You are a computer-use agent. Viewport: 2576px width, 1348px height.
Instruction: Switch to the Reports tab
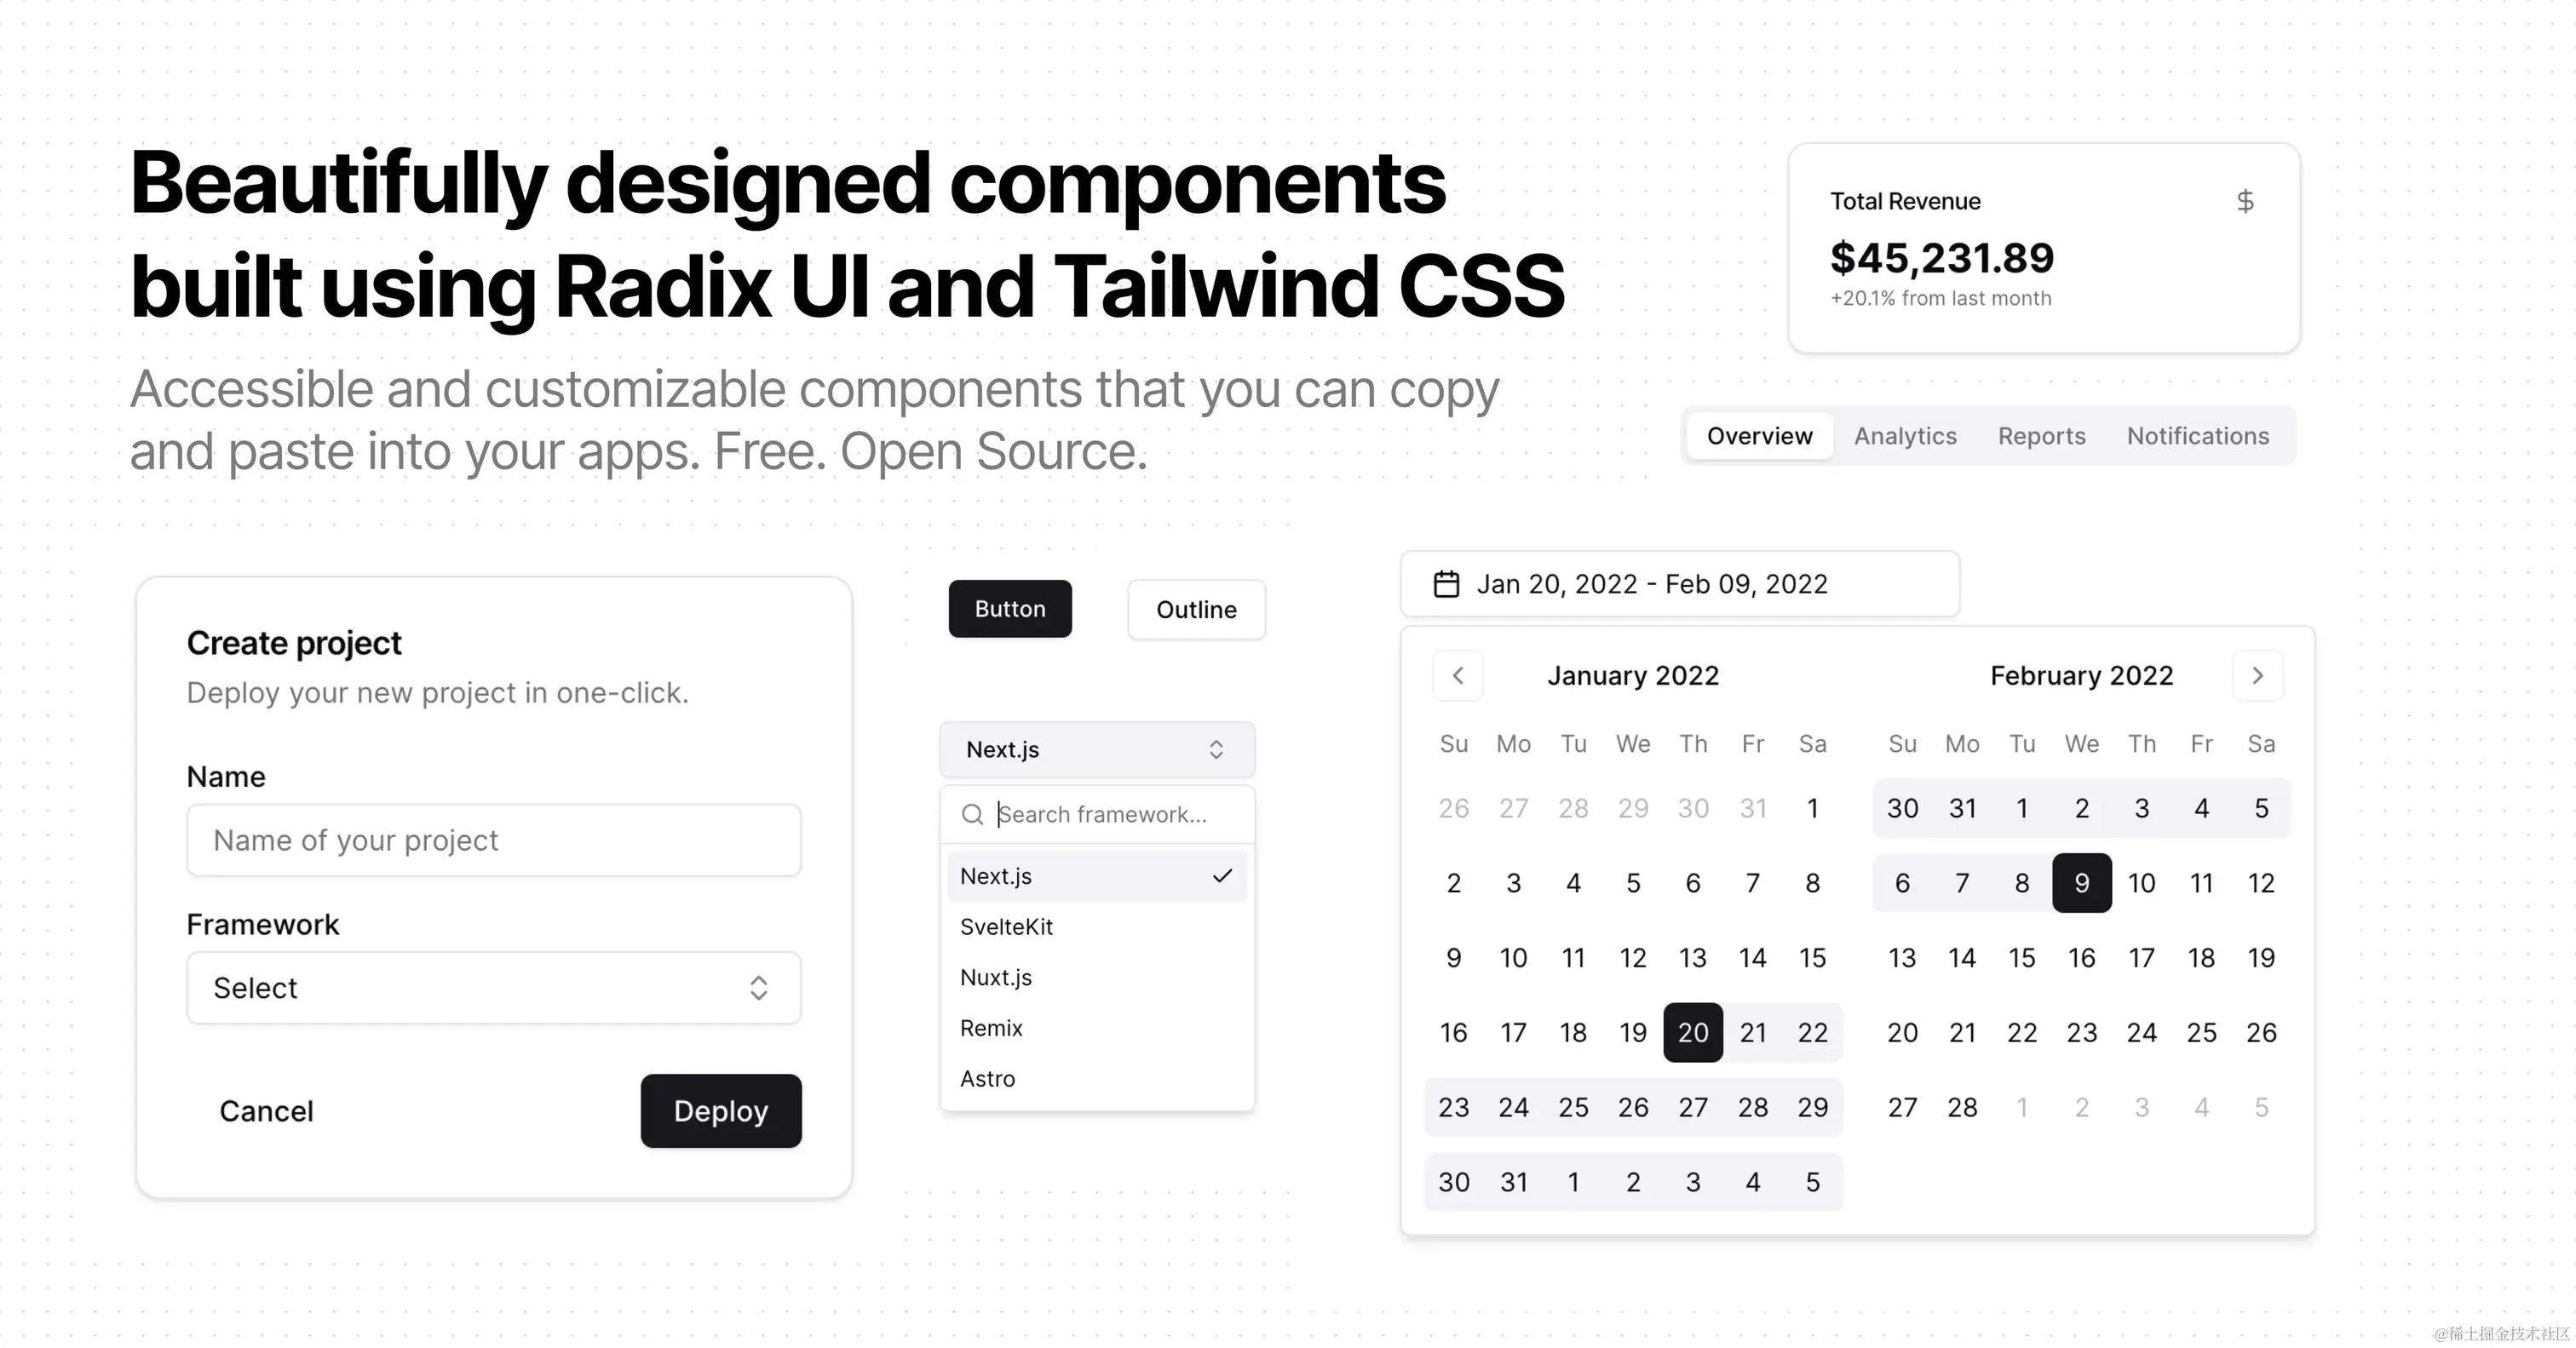click(2041, 436)
